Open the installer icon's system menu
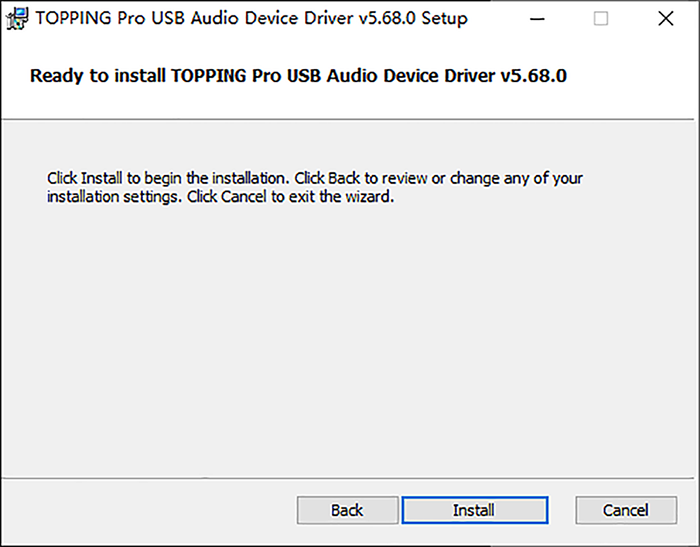This screenshot has width=700, height=547. click(x=17, y=18)
